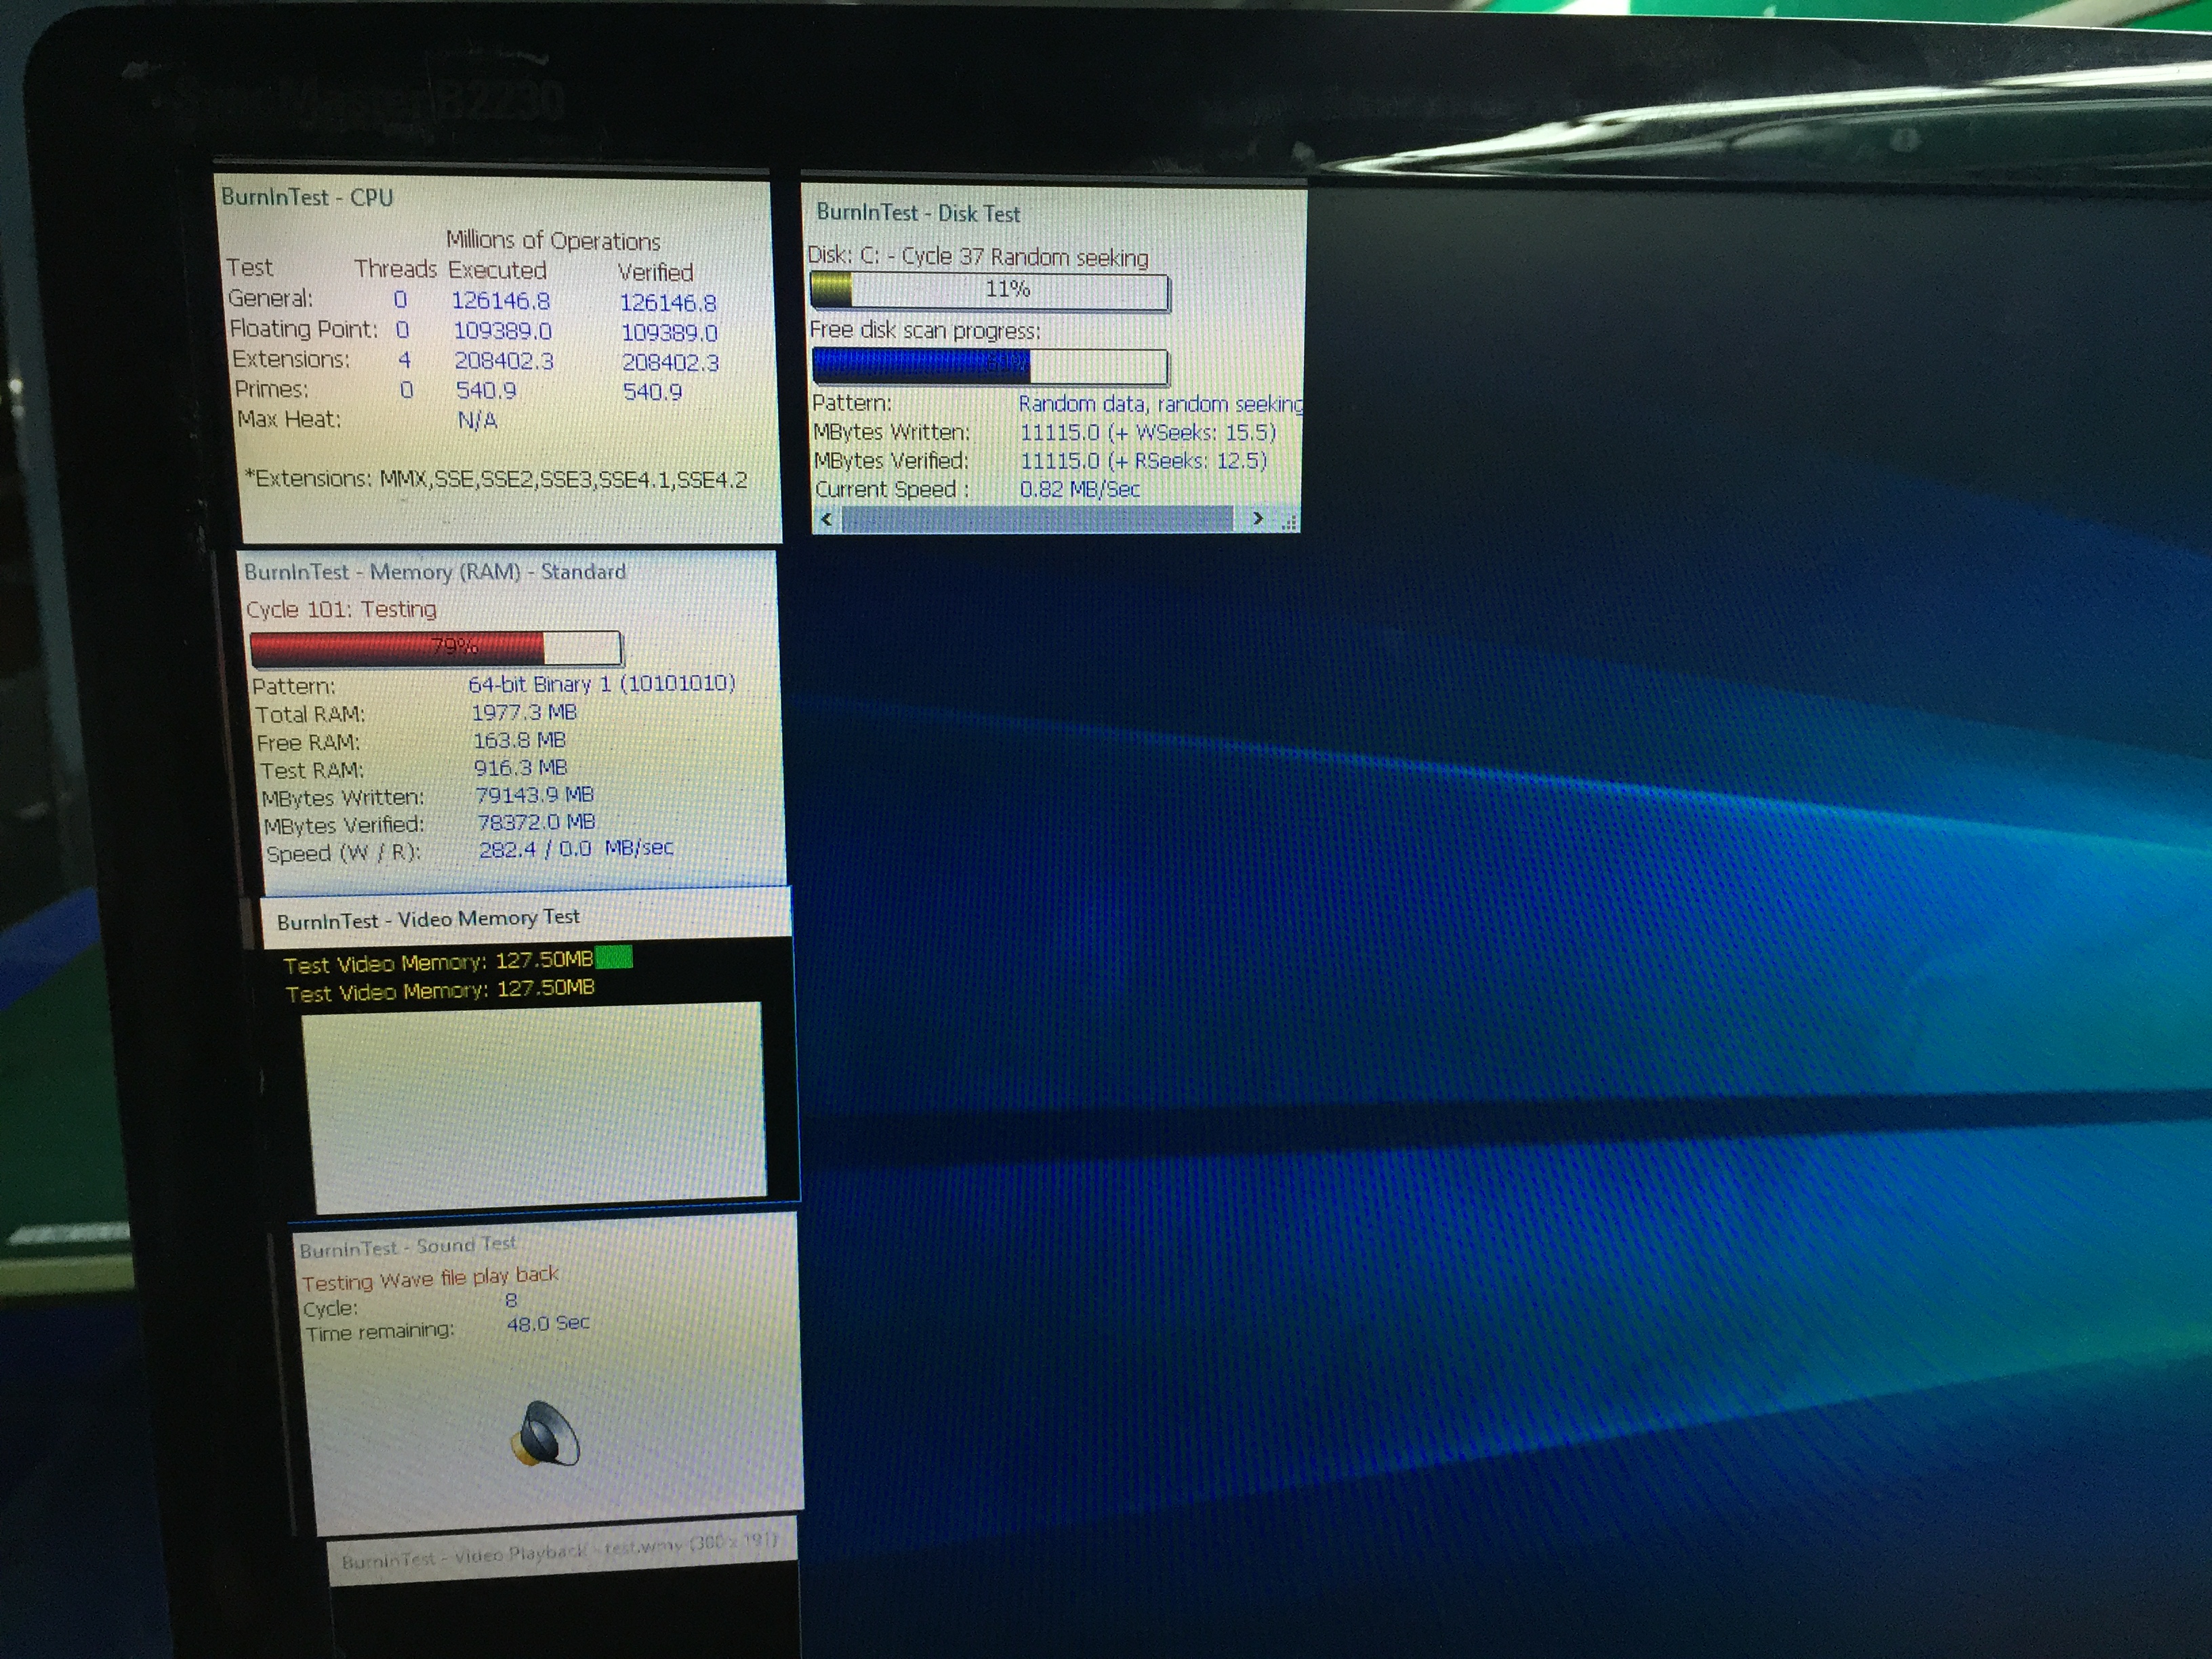This screenshot has height=1659, width=2212.
Task: Click the "Free disk scan progress:" label
Action: (925, 330)
